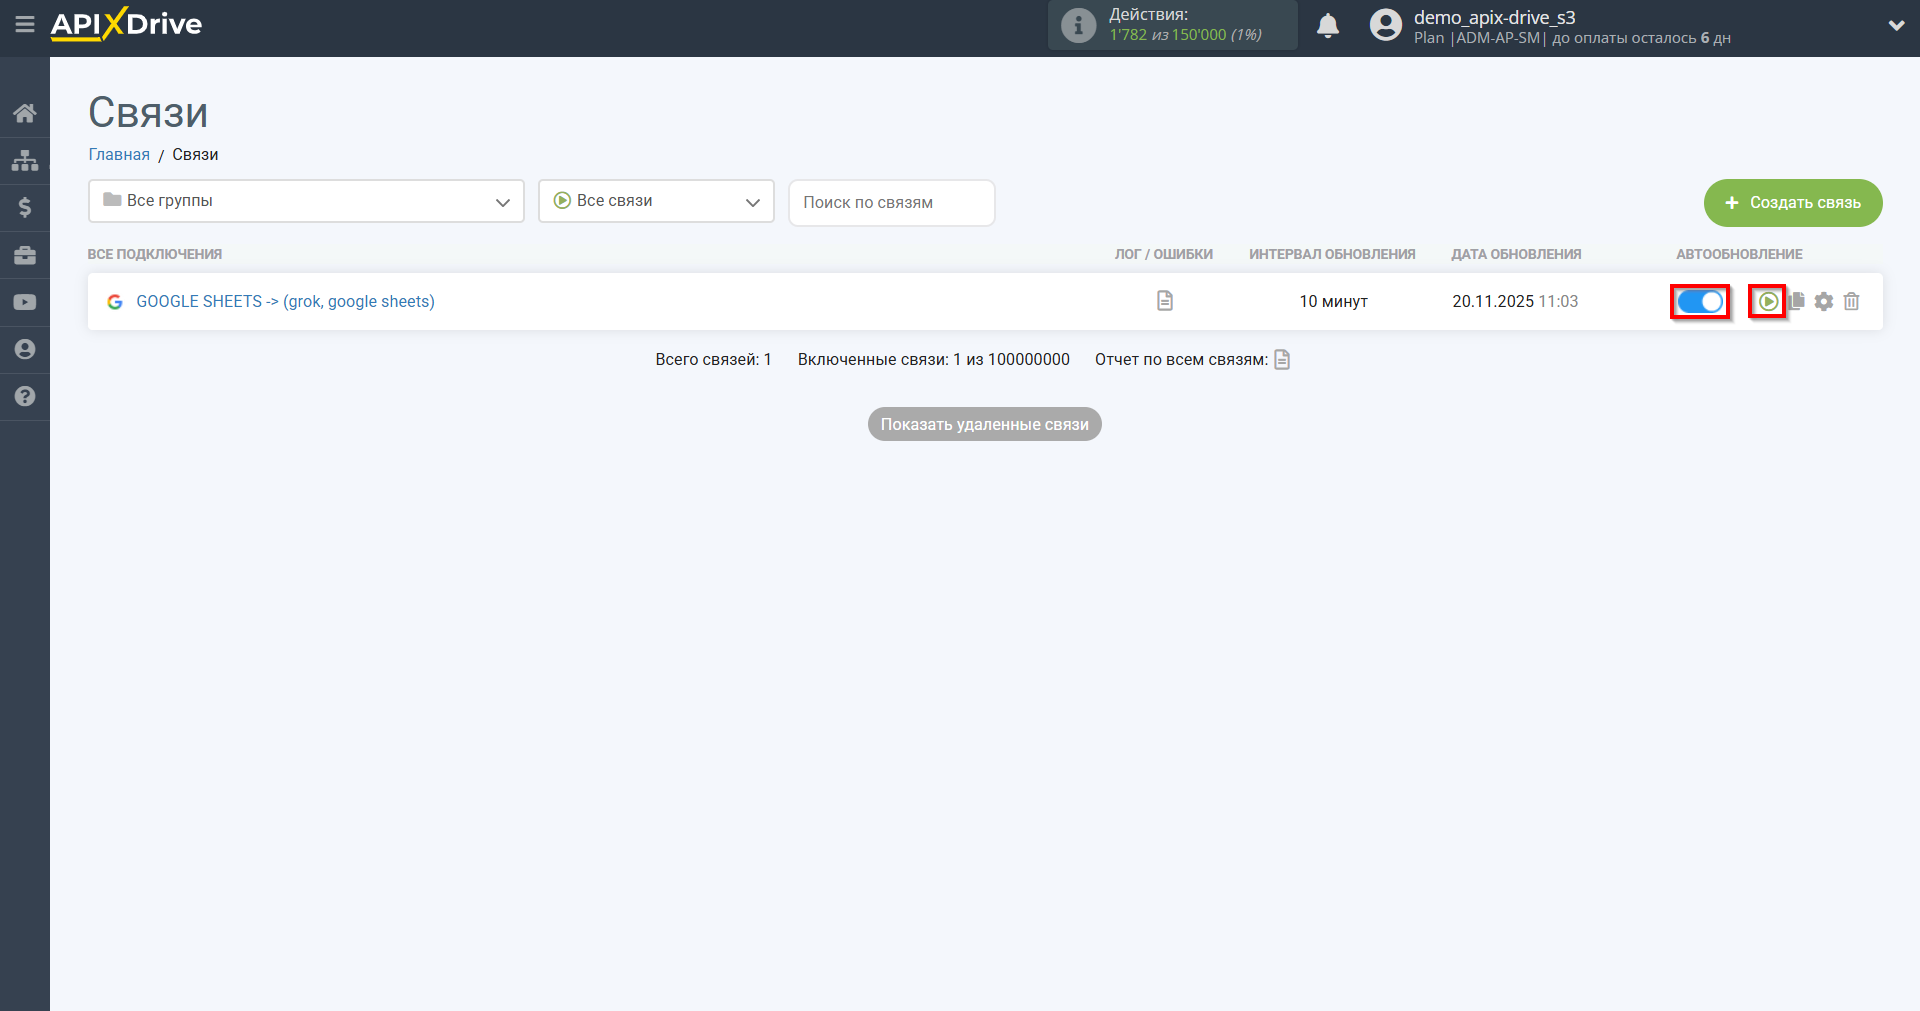
Task: Run the connection manually via green play icon
Action: [x=1768, y=301]
